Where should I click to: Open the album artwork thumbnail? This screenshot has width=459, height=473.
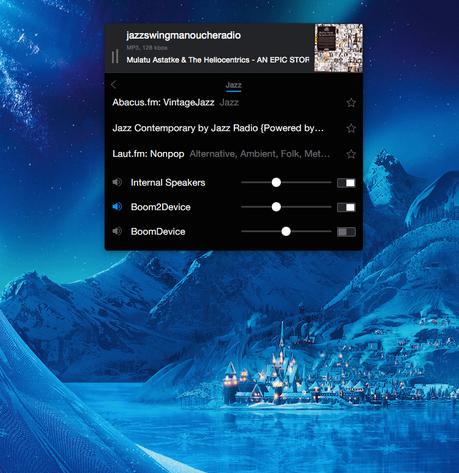pos(338,48)
